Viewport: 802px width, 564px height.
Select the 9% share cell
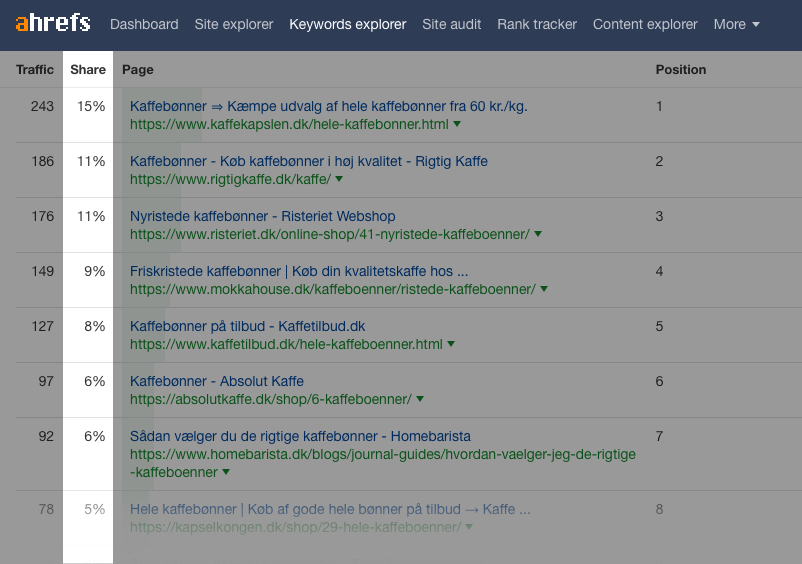(x=95, y=271)
